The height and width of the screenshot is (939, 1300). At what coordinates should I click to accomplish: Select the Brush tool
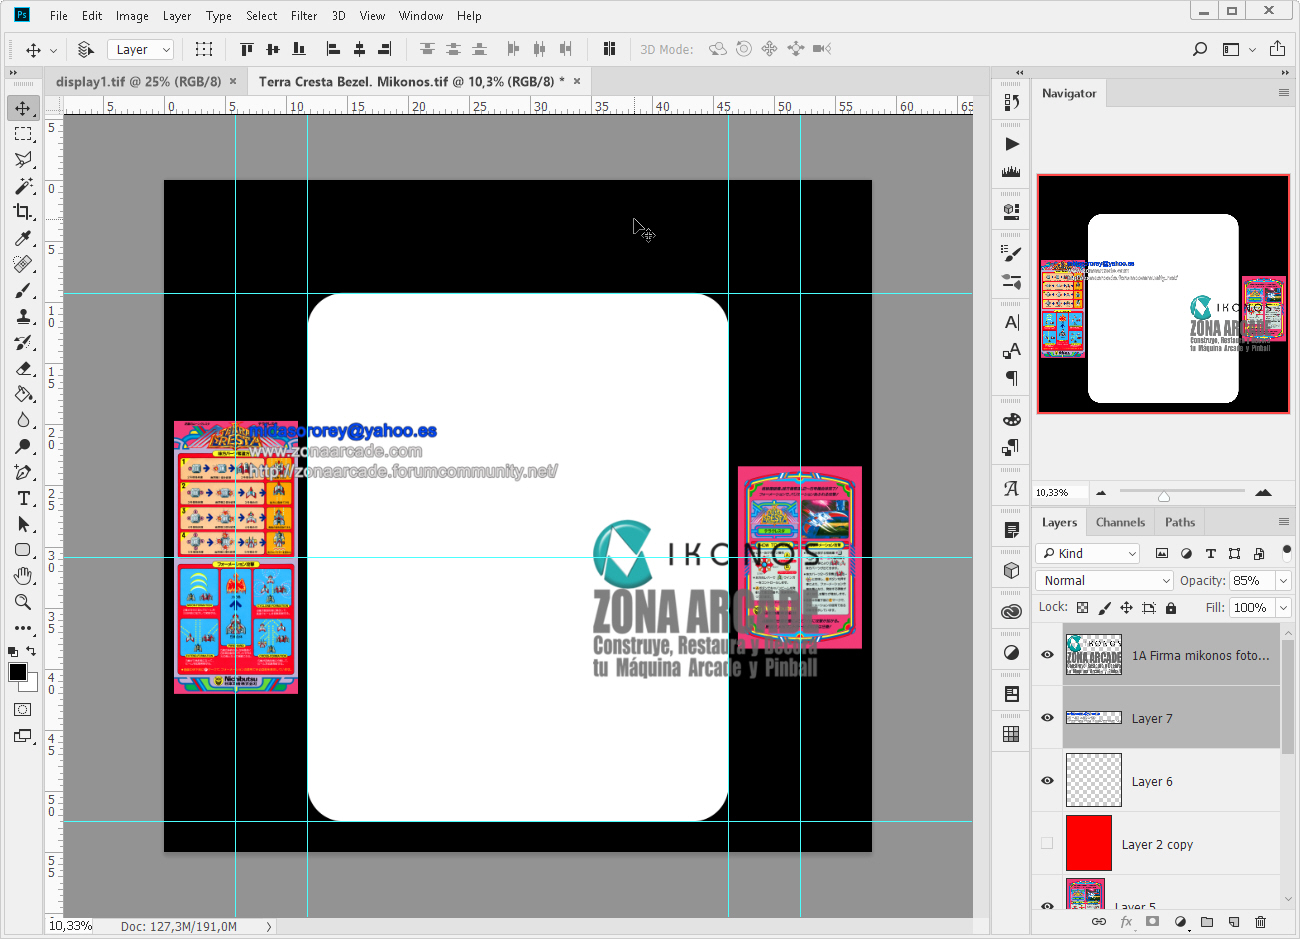pos(23,290)
